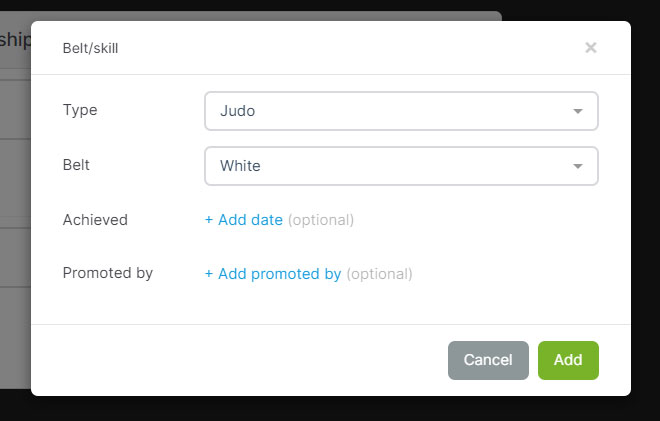The width and height of the screenshot is (660, 421).
Task: Click the Promoted by field label
Action: click(108, 273)
